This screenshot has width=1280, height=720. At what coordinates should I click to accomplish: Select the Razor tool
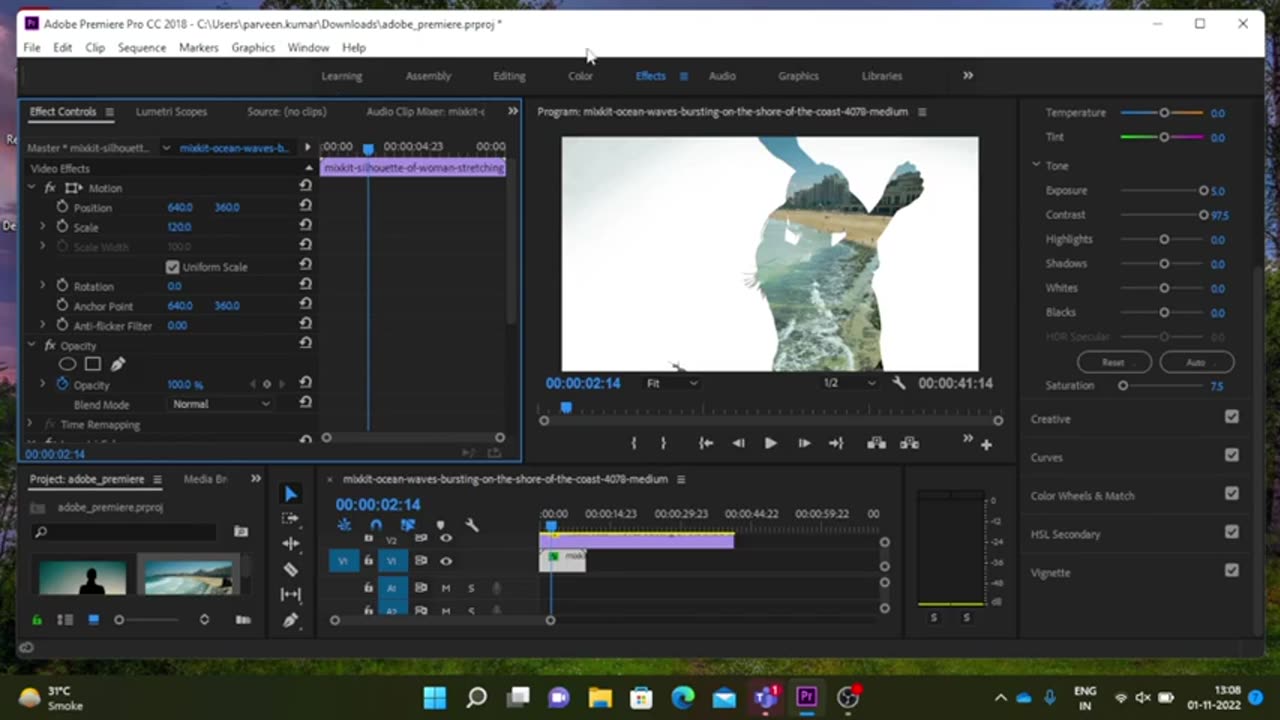[290, 569]
